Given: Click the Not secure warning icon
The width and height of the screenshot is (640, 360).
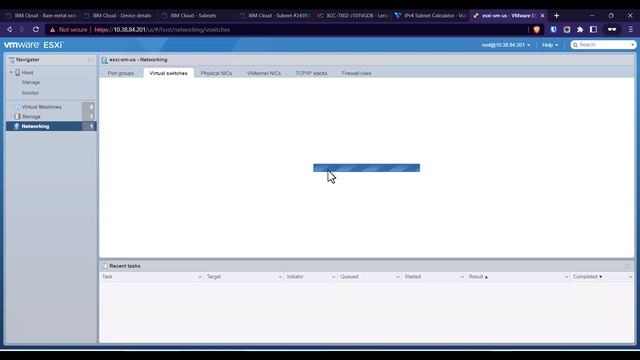Looking at the screenshot, I should point(52,30).
